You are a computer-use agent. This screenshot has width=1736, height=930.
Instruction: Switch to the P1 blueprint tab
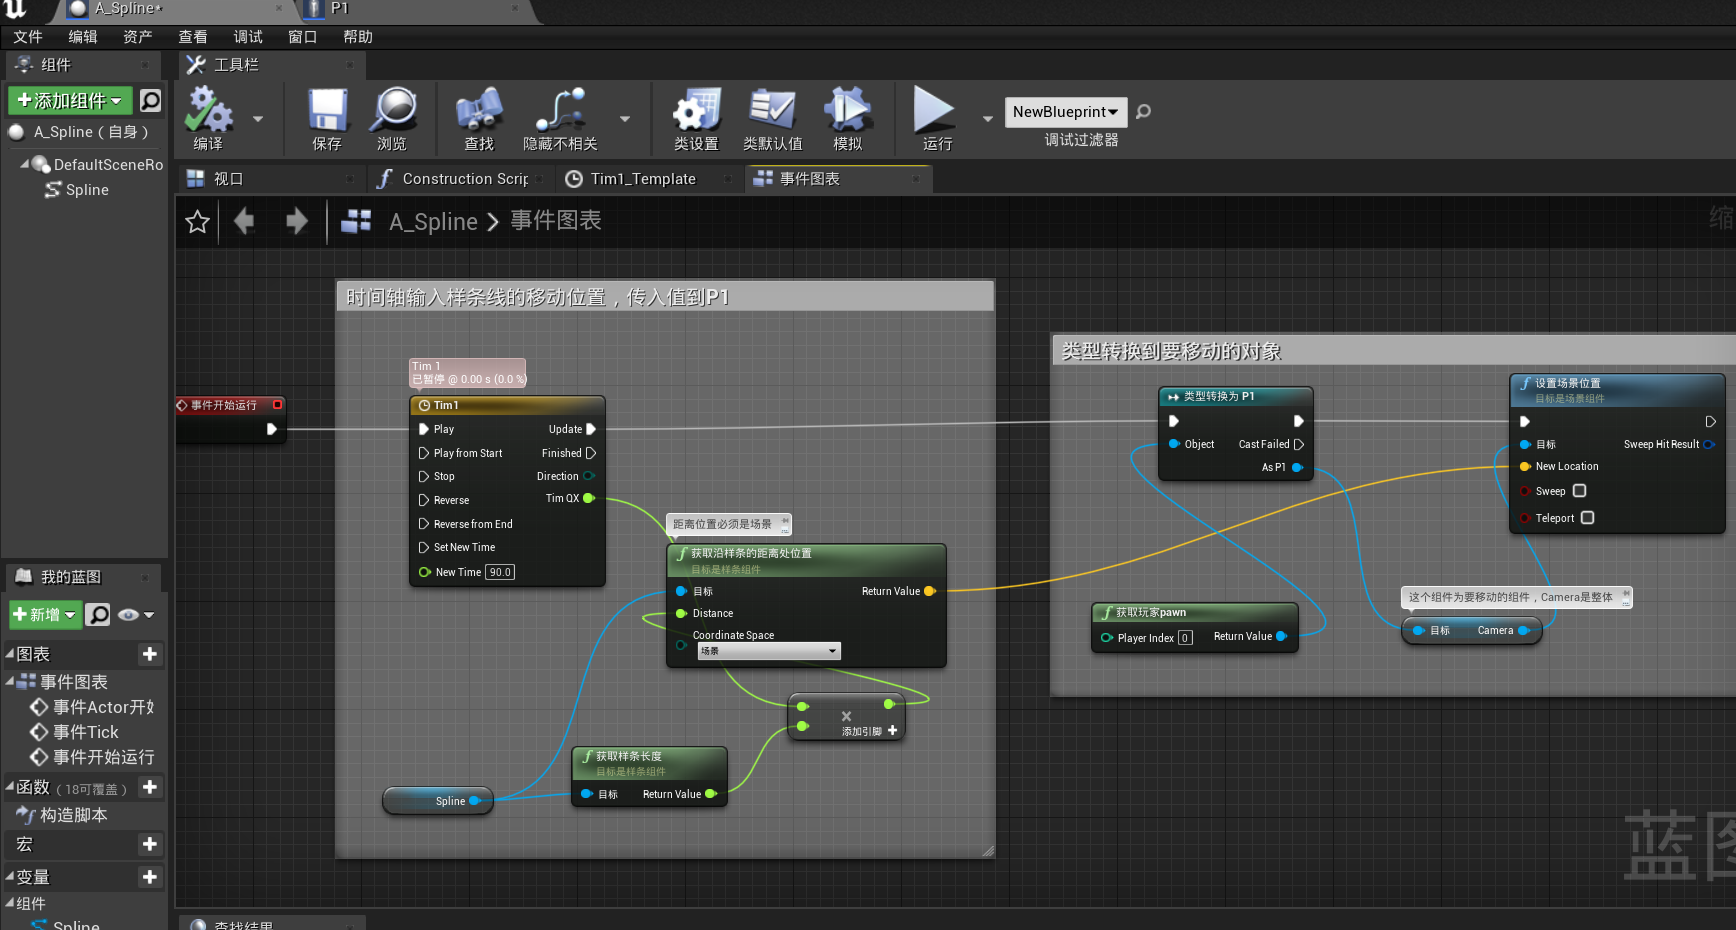click(x=414, y=9)
